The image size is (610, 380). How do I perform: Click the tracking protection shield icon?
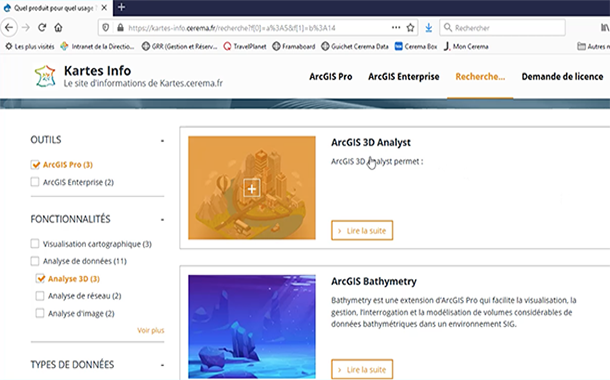(x=105, y=28)
